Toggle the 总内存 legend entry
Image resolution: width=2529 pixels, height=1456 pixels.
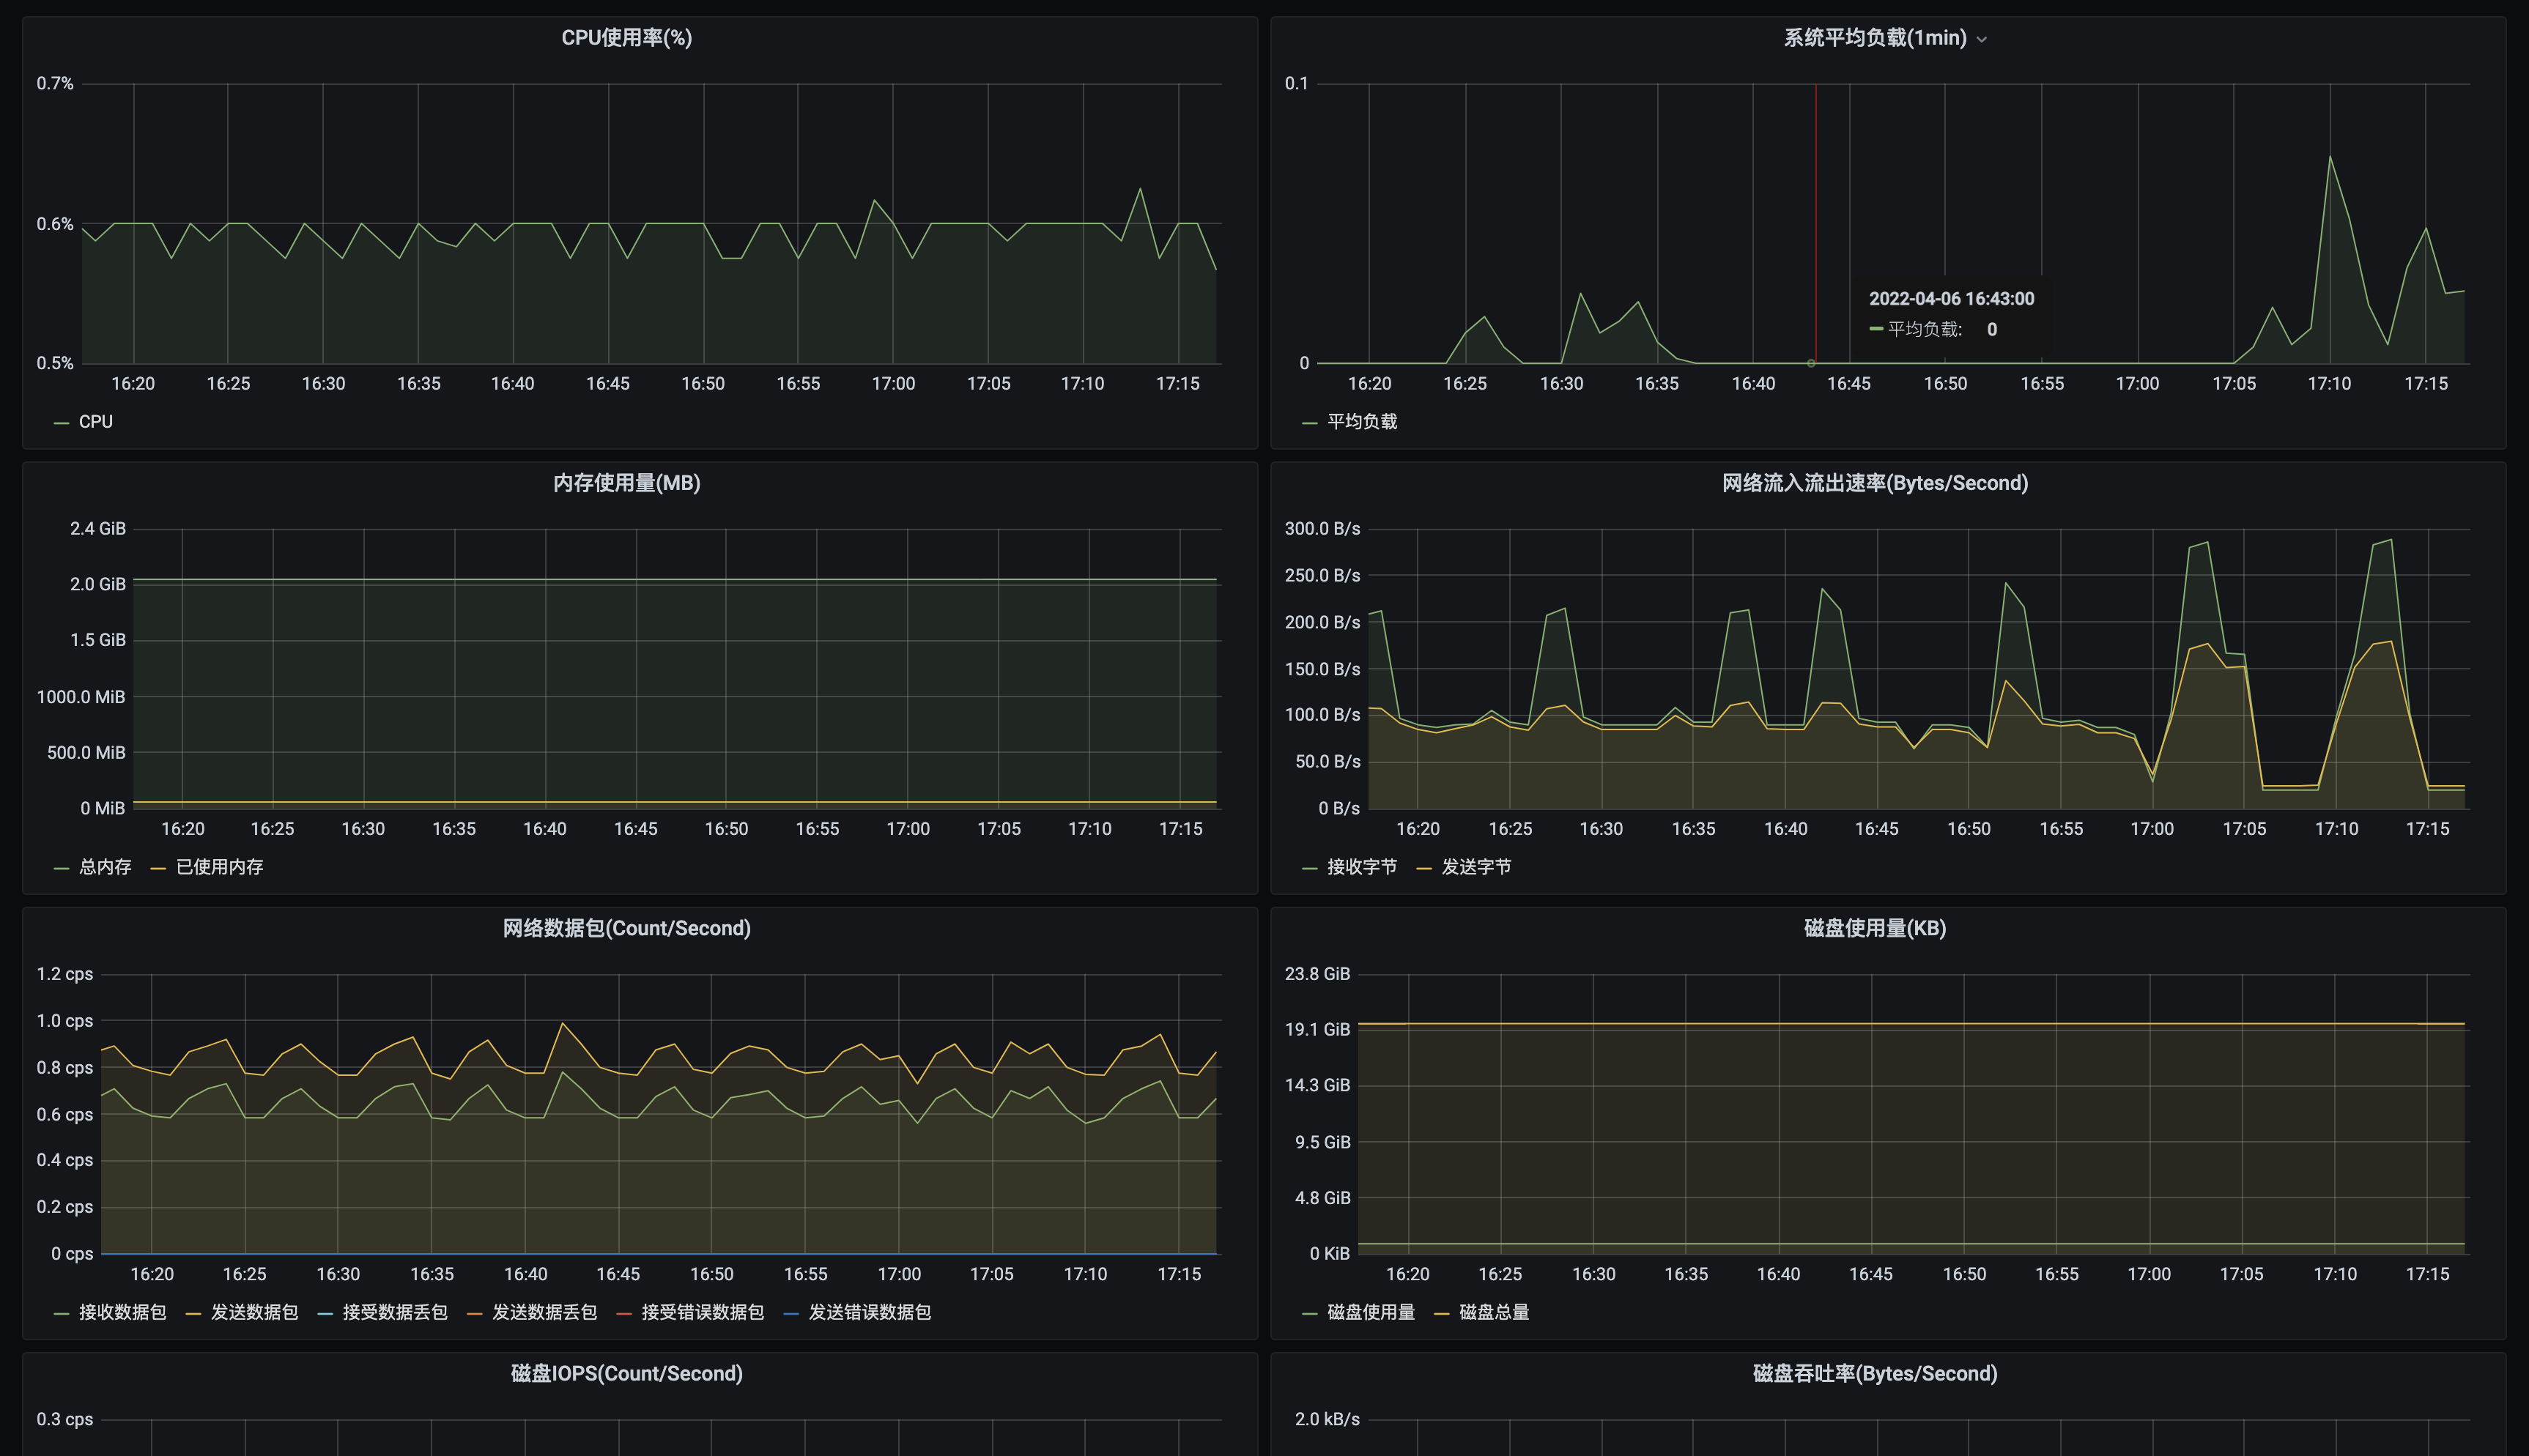[x=105, y=867]
